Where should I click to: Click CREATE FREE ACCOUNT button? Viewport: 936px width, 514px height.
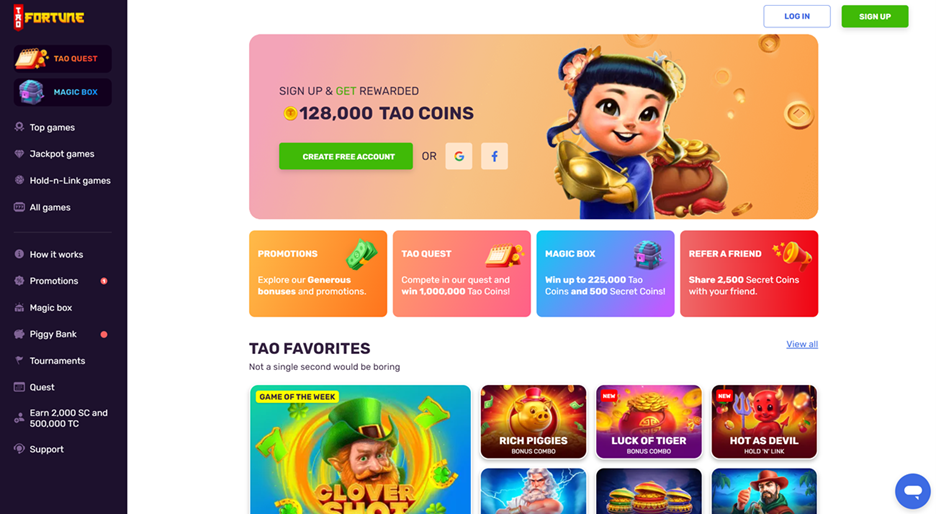346,156
